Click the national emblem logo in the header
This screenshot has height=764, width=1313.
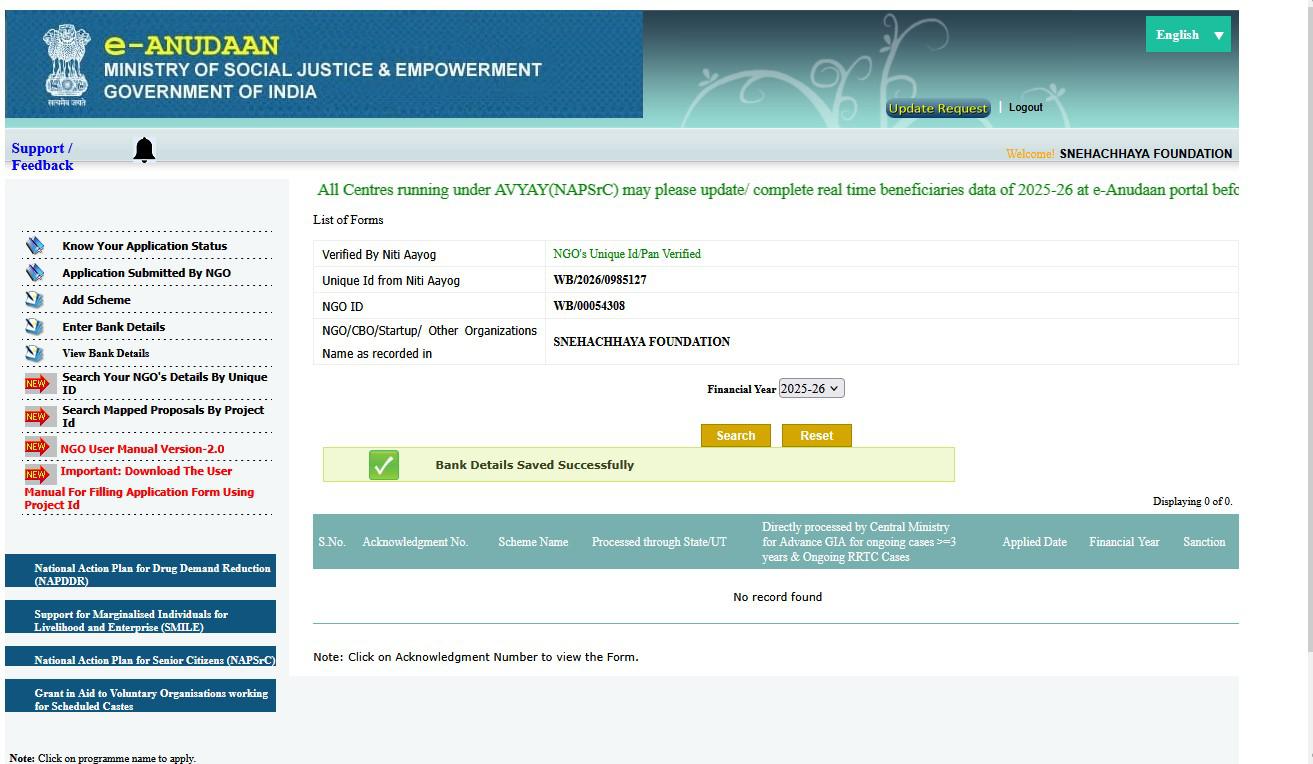[x=66, y=65]
